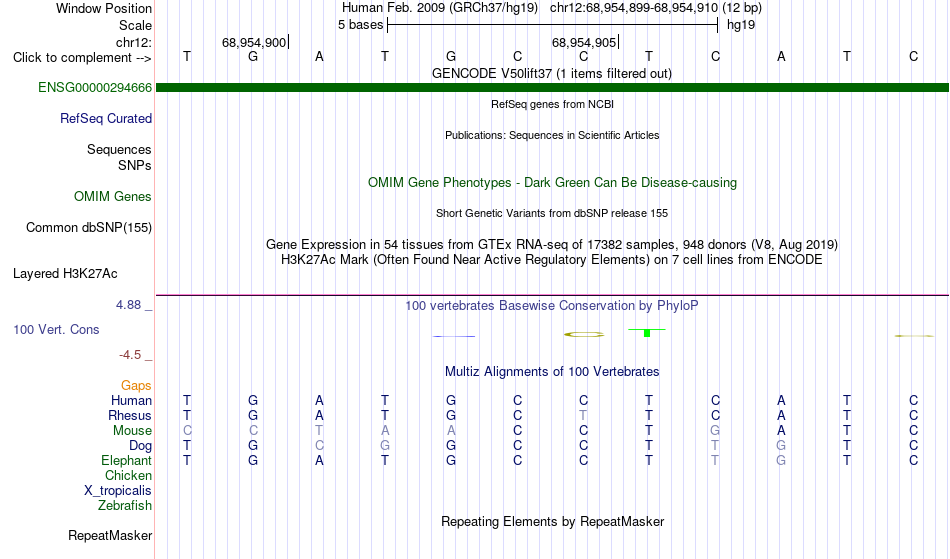Click the Human species row label
The height and width of the screenshot is (559, 950).
[131, 401]
